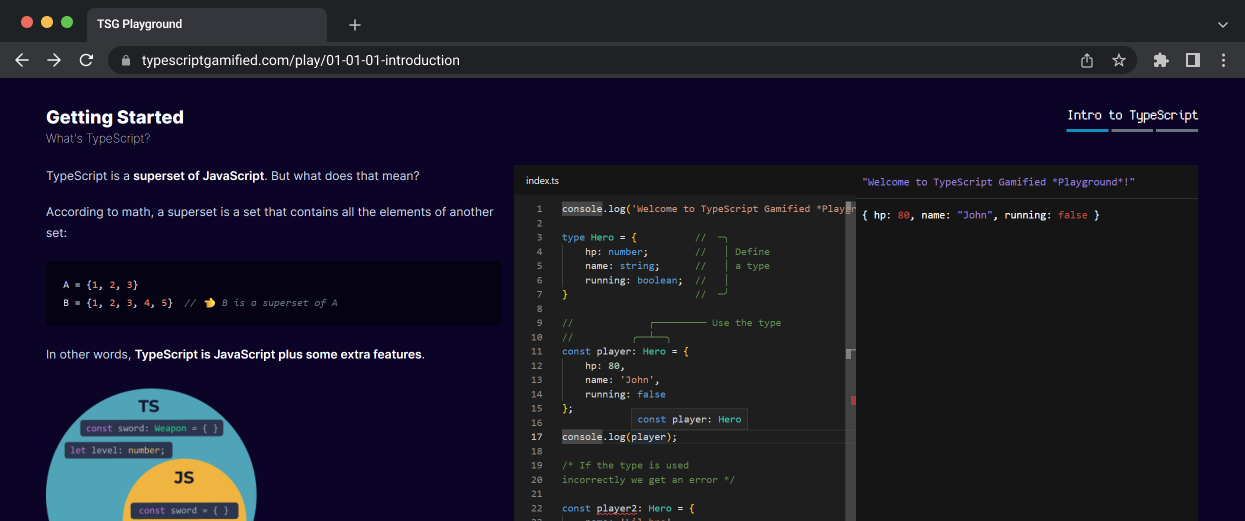
Task: Click the "const player: Hero" hover tooltip
Action: 689,419
